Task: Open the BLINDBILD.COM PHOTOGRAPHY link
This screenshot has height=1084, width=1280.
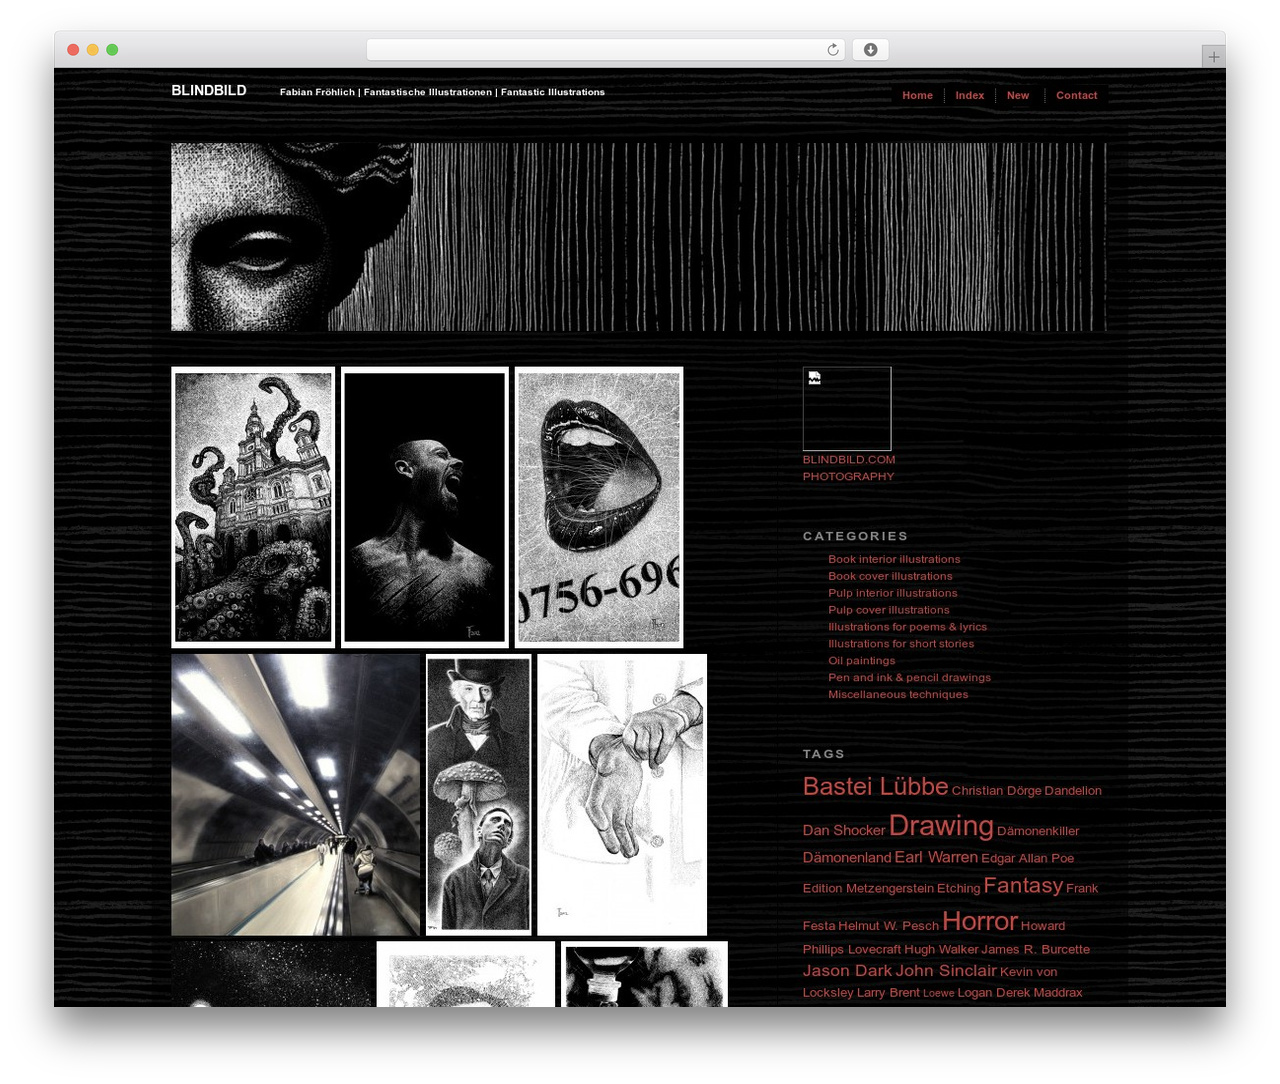Action: coord(849,468)
